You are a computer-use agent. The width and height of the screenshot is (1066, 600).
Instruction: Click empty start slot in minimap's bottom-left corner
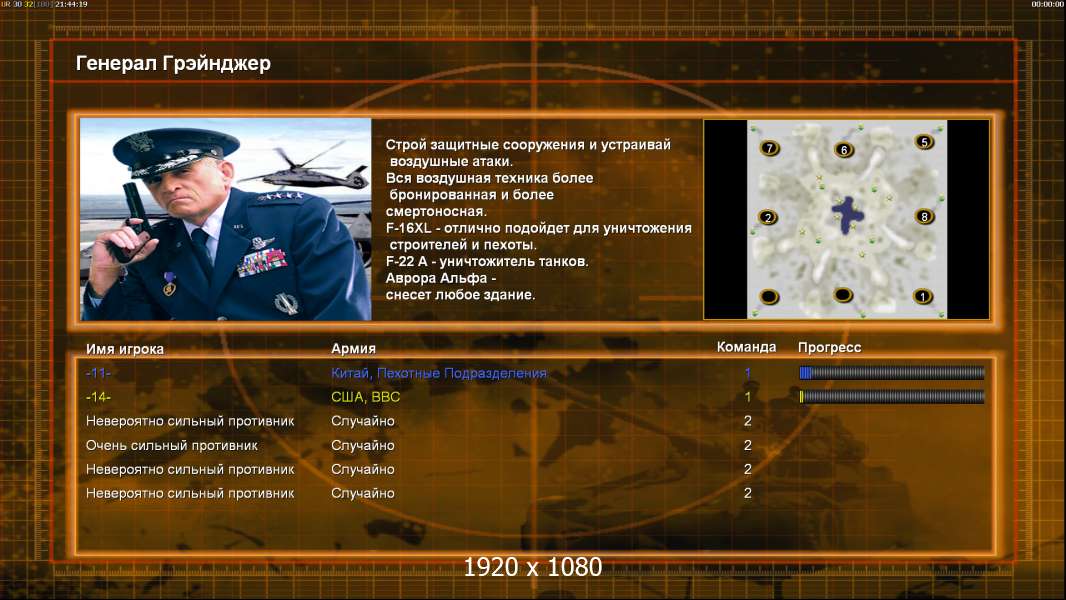[x=769, y=297]
